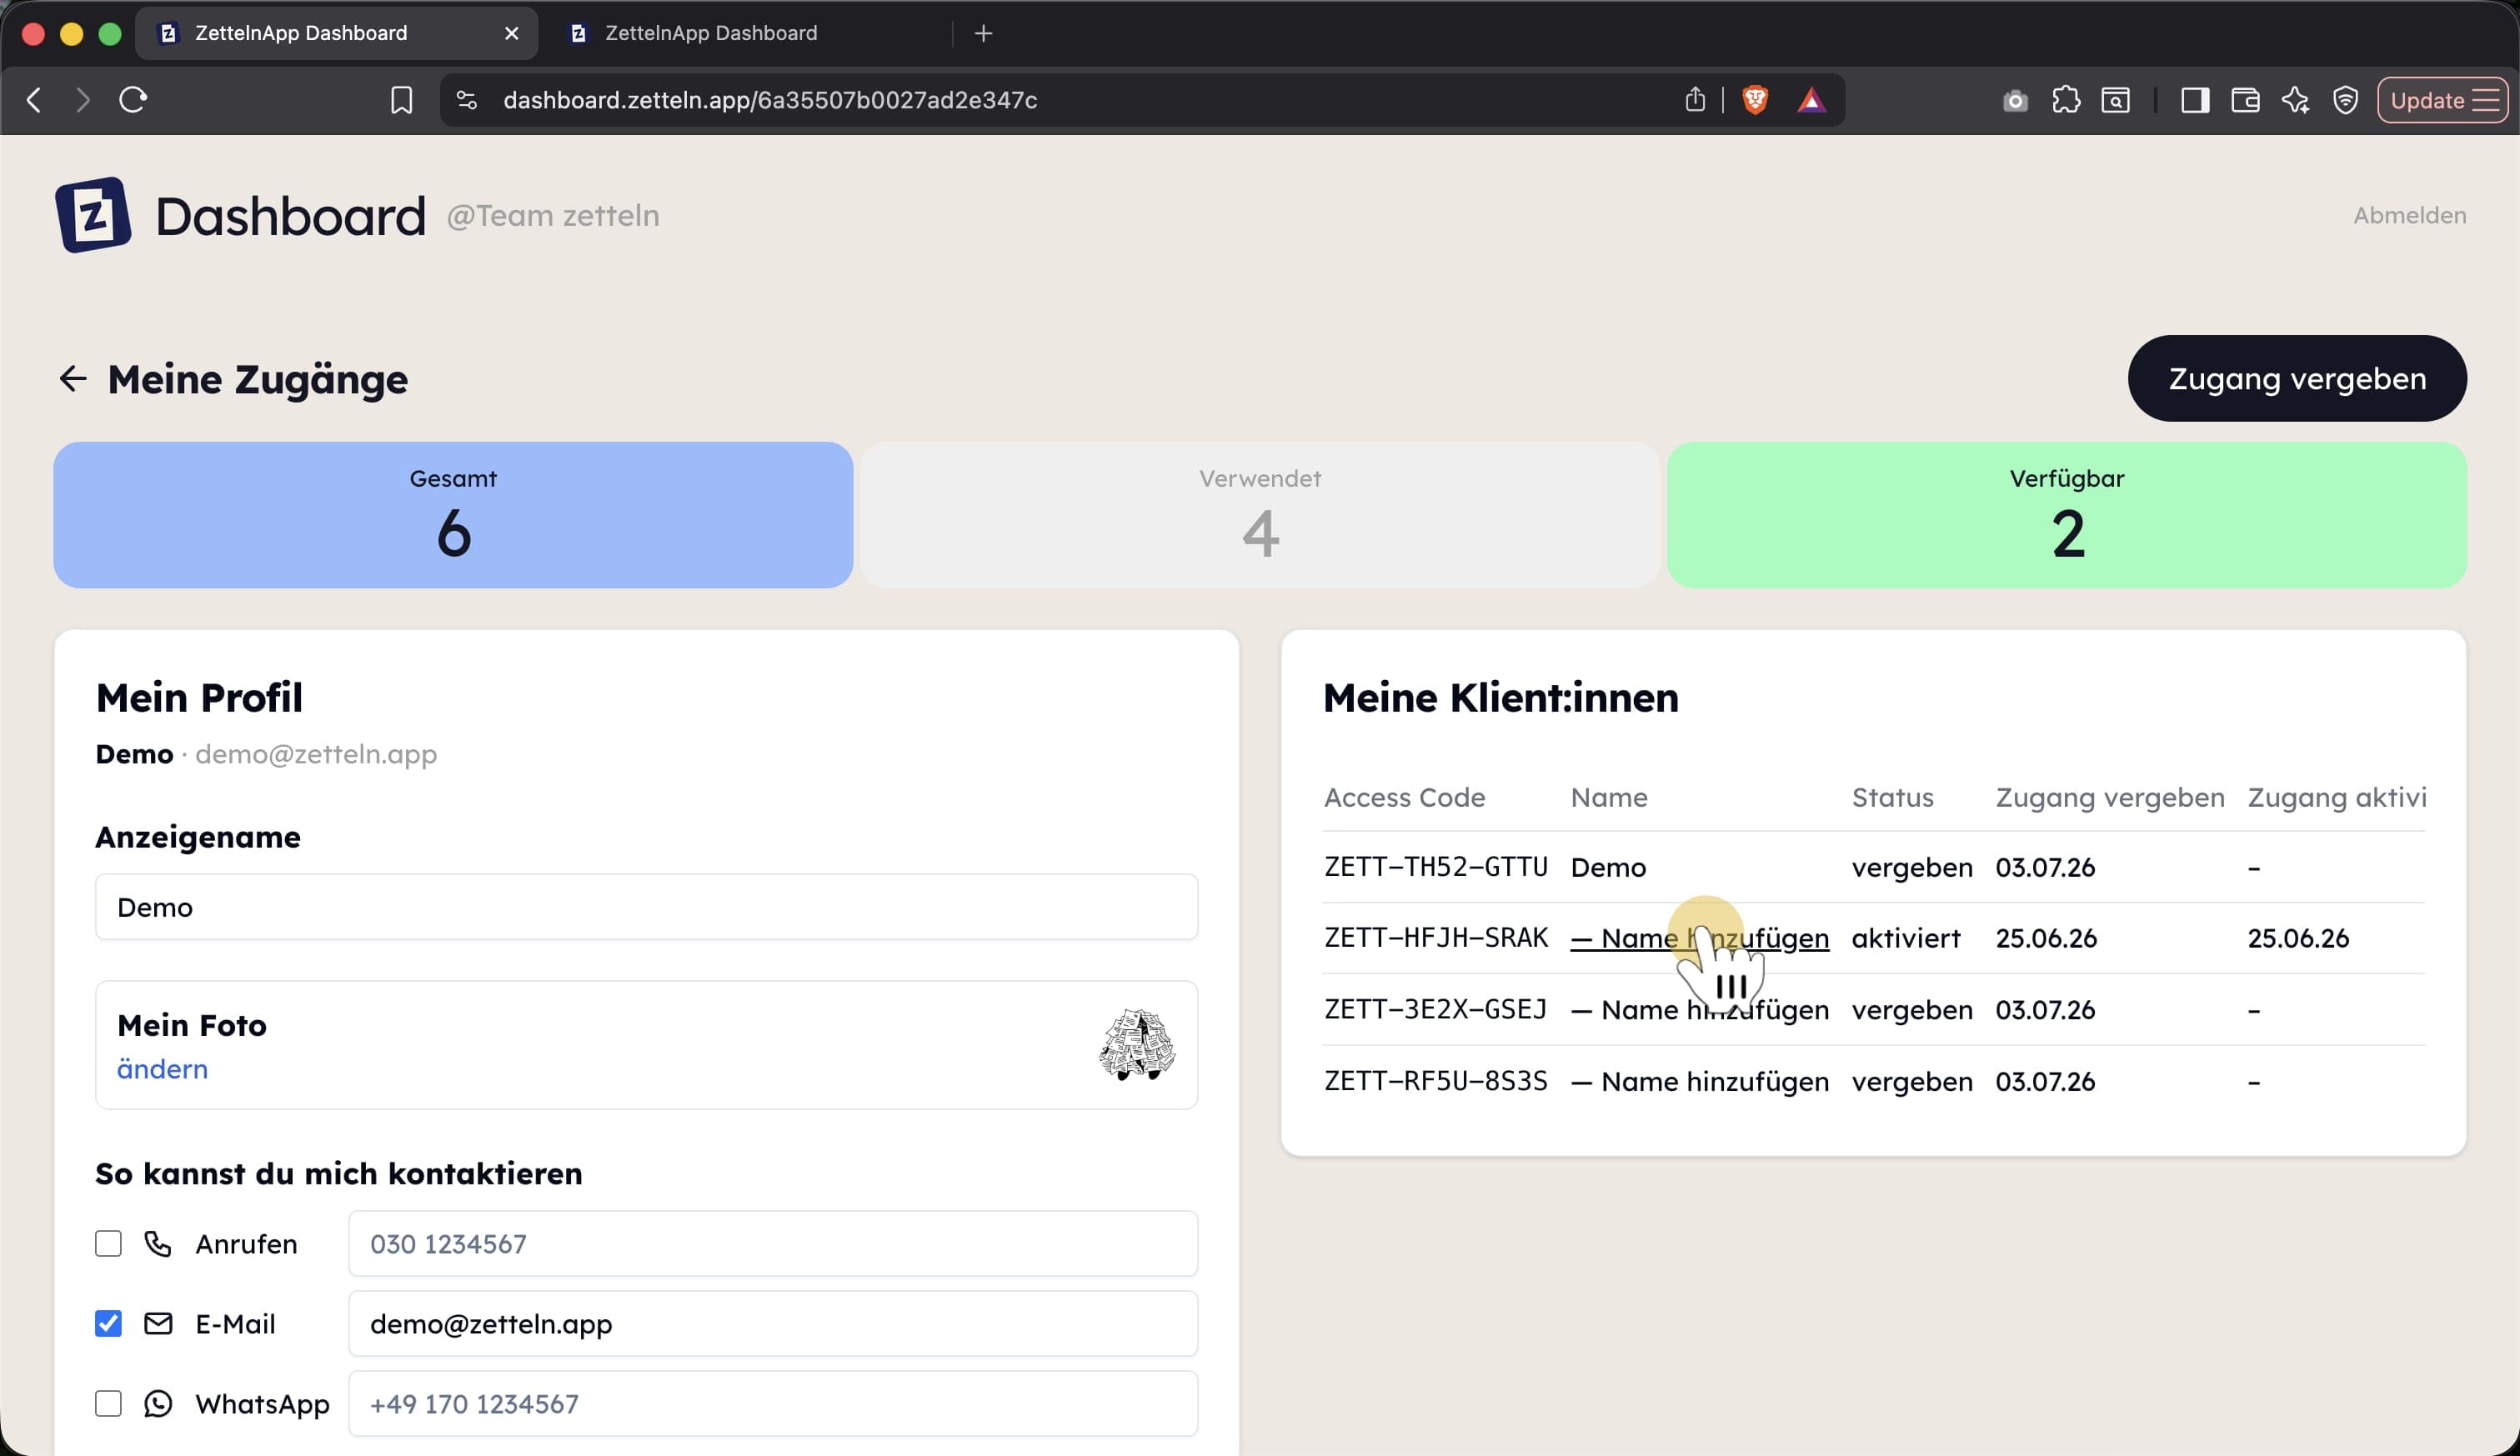The image size is (2520, 1456).
Task: Click browser back navigation arrow
Action: tap(34, 100)
